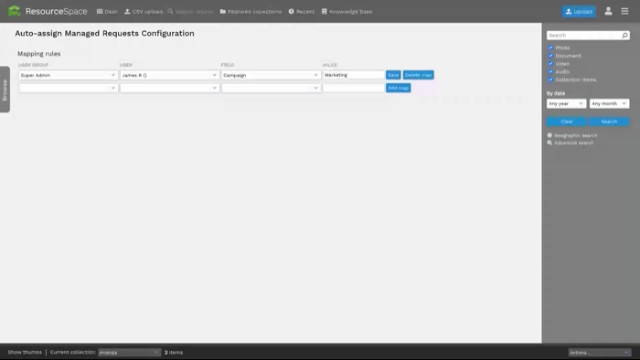Viewport: 640px width, 360px height.
Task: Click the '2 items' collection count text
Action: pos(173,352)
